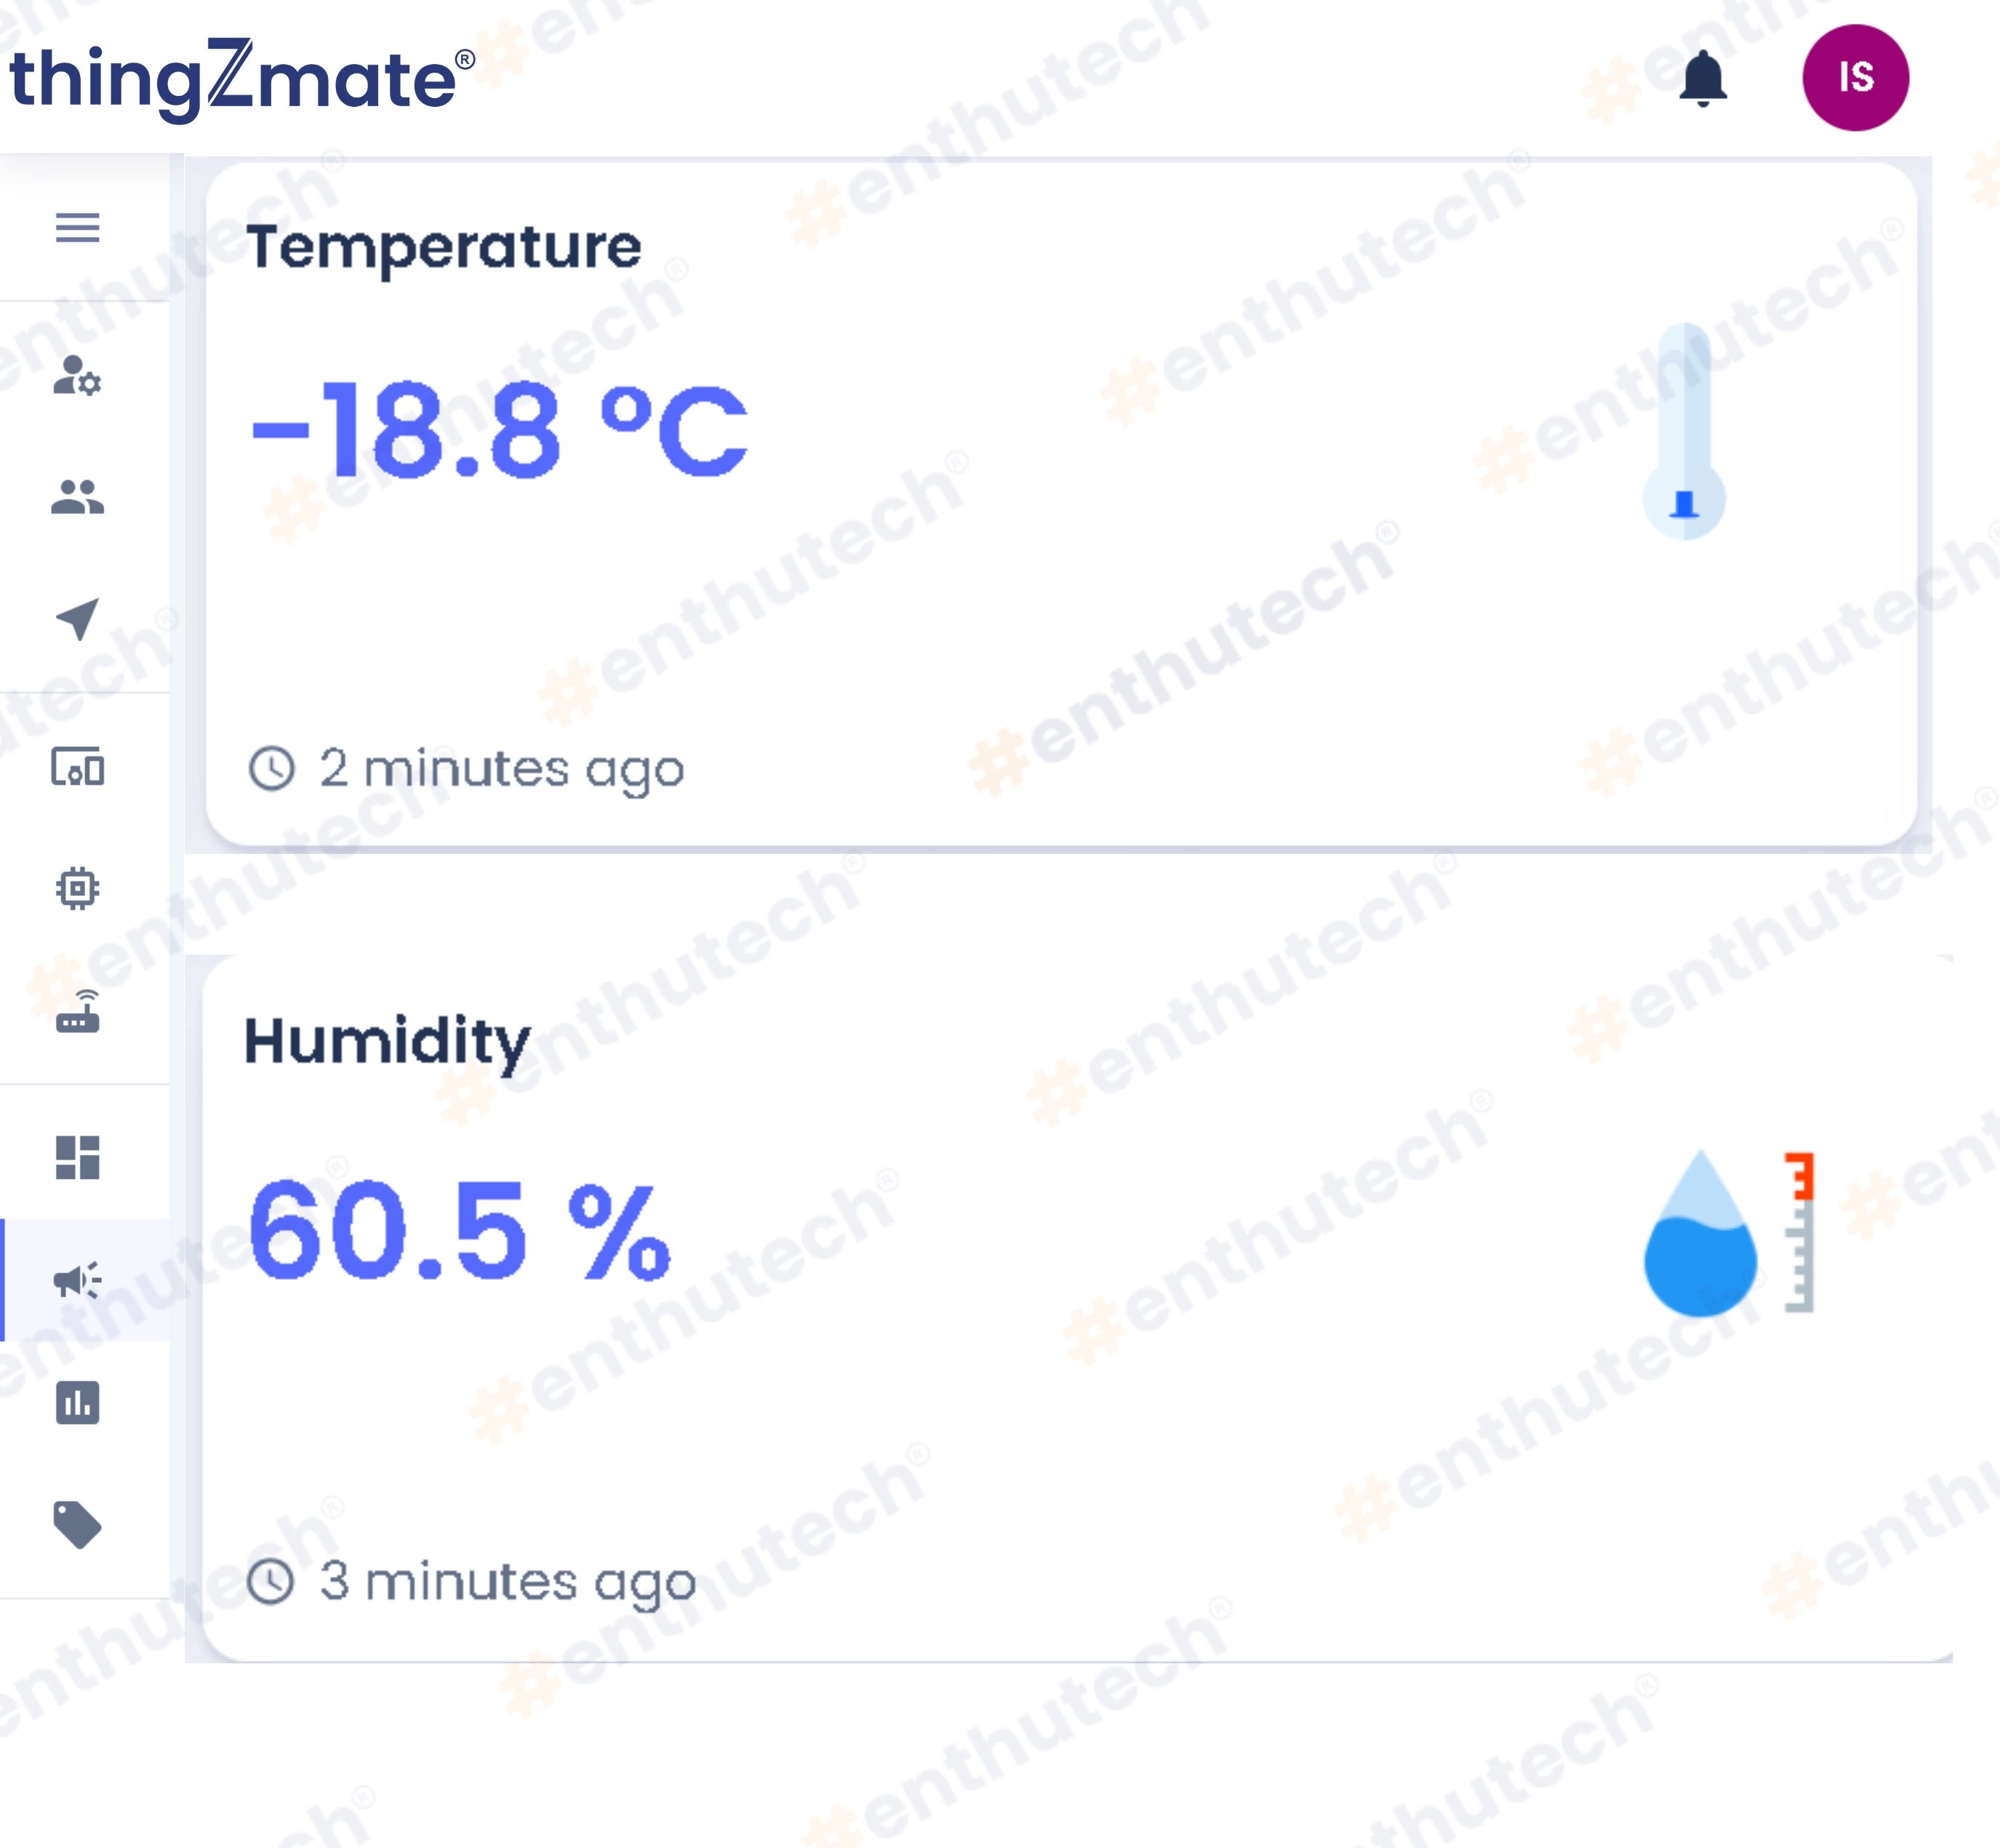
Task: Click the Humidity card title
Action: tap(387, 1042)
